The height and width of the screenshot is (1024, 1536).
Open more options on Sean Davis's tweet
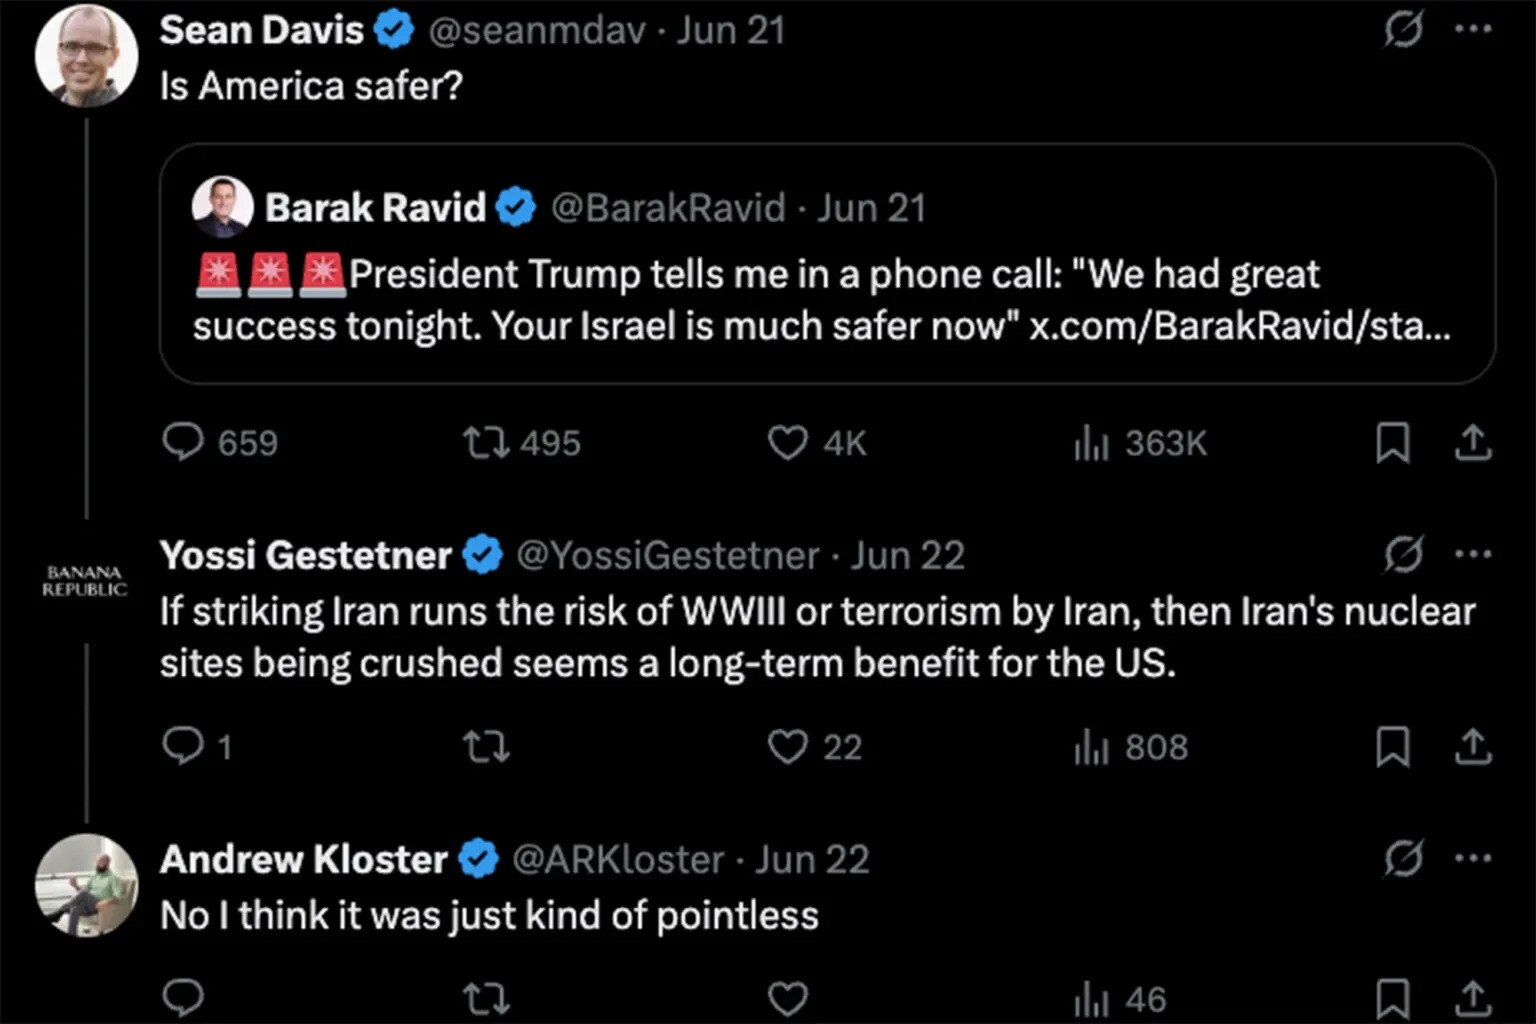[1473, 30]
